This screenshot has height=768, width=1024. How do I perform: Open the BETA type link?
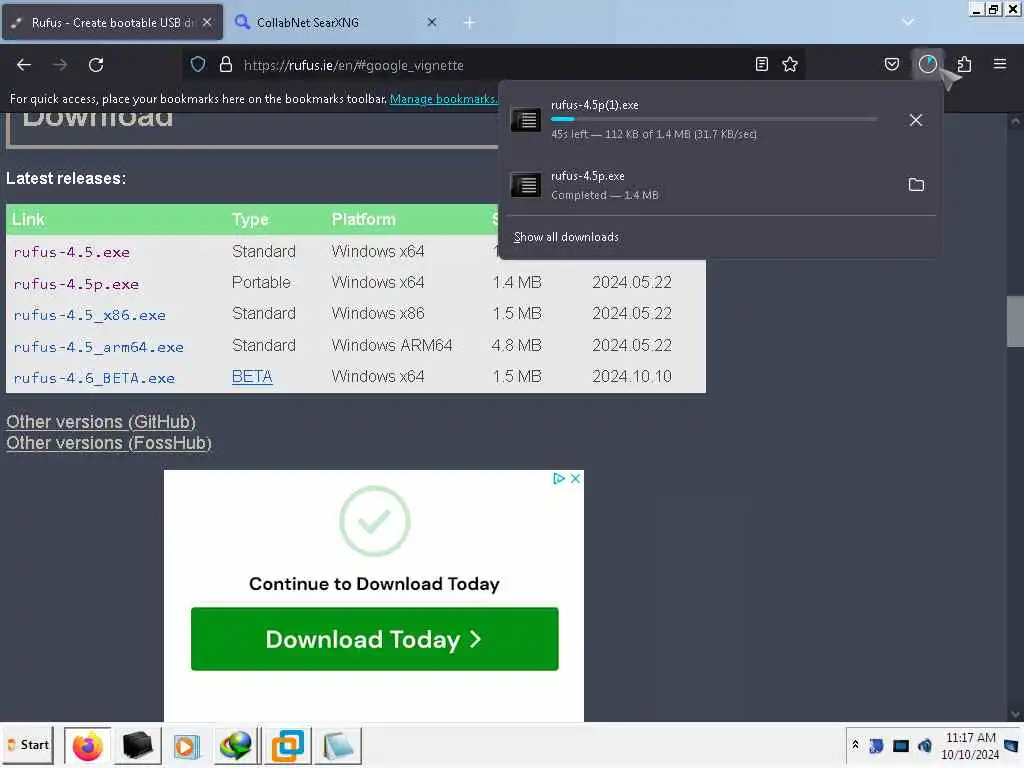[x=252, y=377]
